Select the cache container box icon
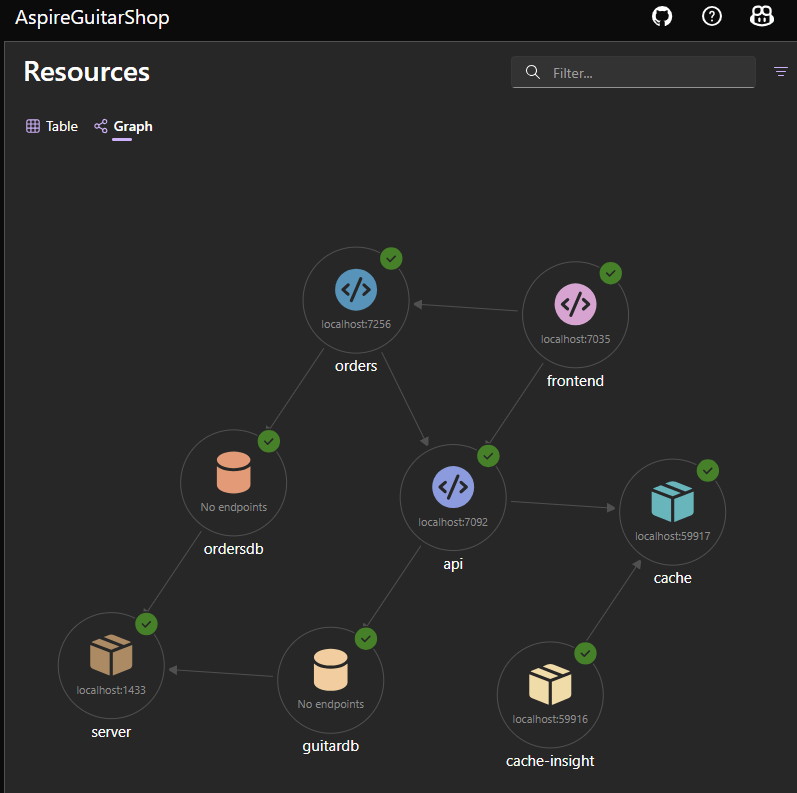 (x=672, y=502)
